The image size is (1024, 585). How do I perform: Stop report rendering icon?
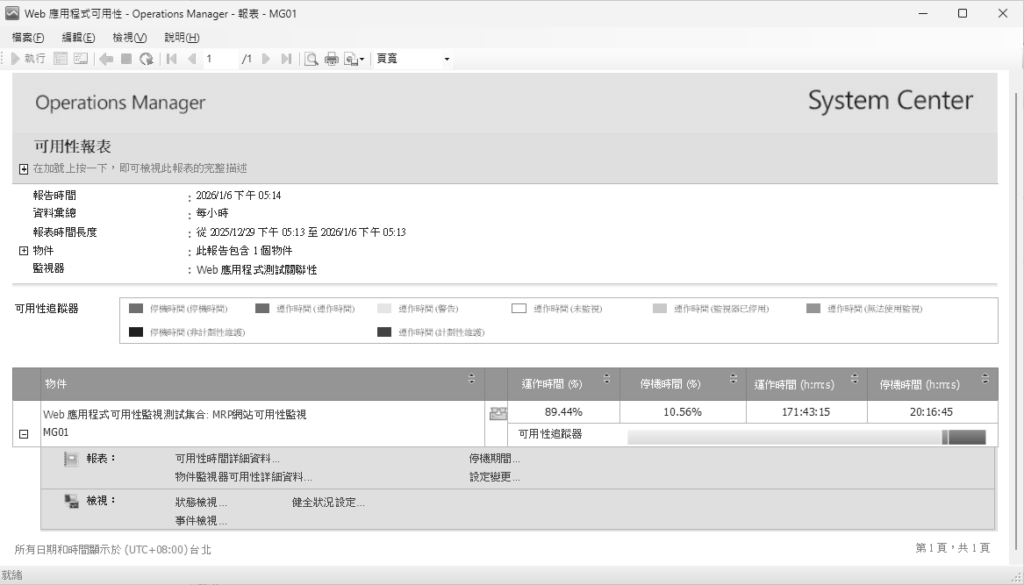point(127,59)
